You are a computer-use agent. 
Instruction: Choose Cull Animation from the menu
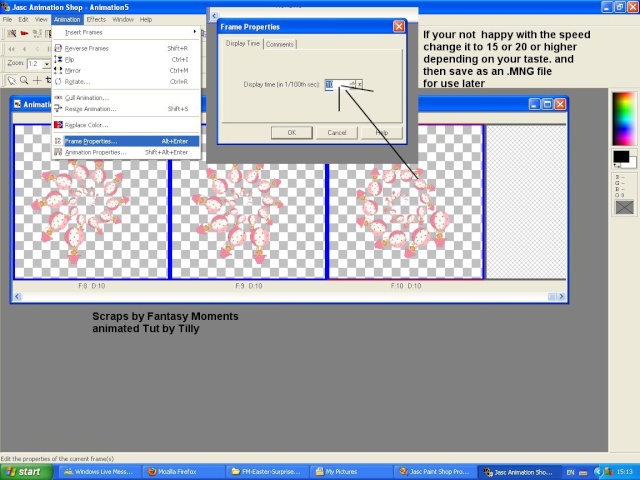[x=127, y=98]
